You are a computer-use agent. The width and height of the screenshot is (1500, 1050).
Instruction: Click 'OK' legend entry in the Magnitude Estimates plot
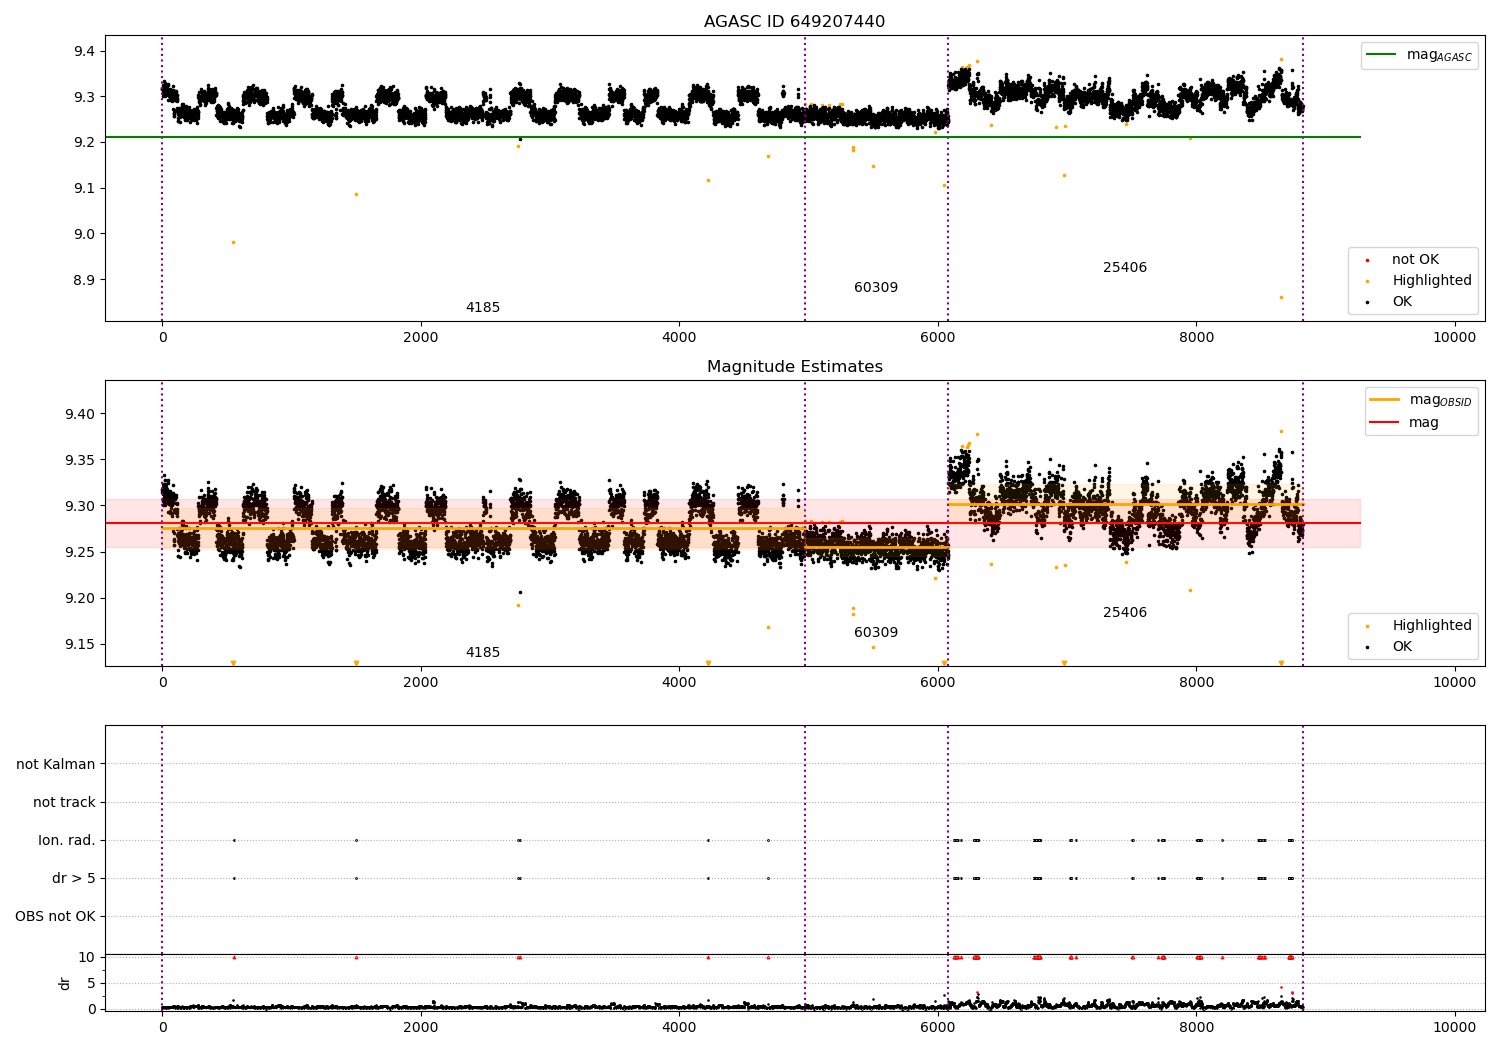click(1402, 647)
